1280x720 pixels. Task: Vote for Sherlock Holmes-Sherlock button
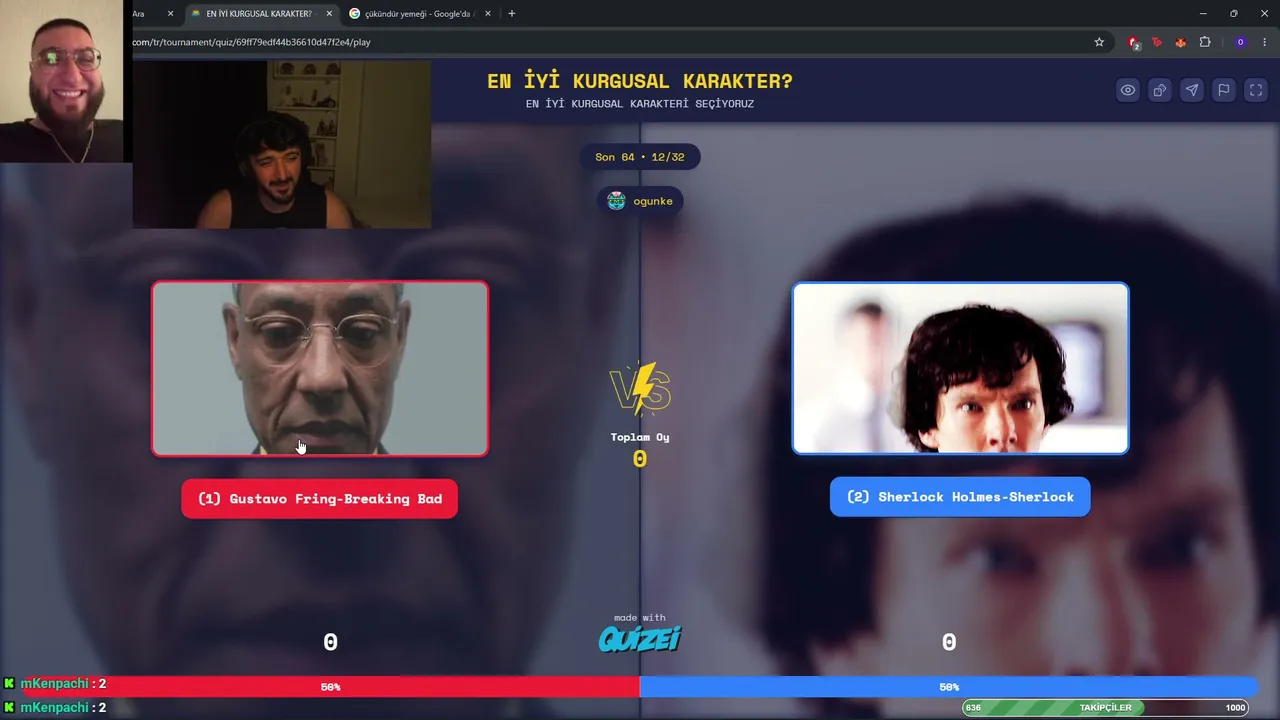[x=960, y=497]
